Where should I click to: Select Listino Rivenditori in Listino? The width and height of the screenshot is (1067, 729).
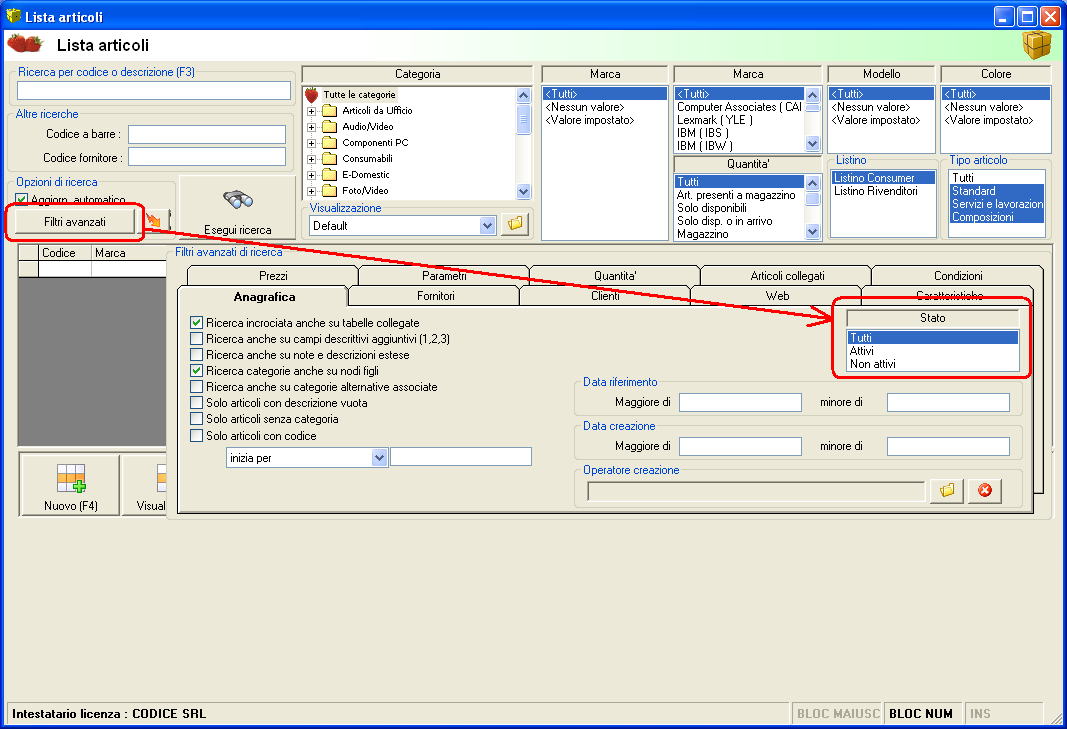[x=882, y=191]
